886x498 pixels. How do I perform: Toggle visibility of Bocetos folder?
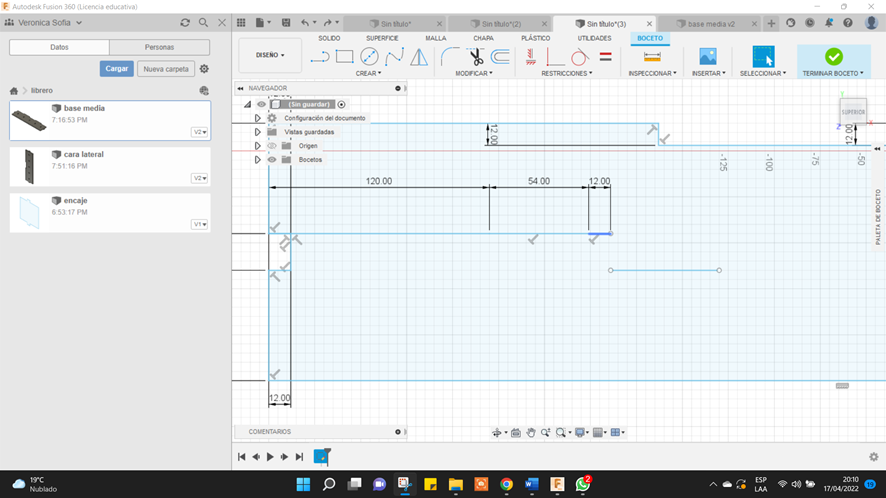pos(271,160)
